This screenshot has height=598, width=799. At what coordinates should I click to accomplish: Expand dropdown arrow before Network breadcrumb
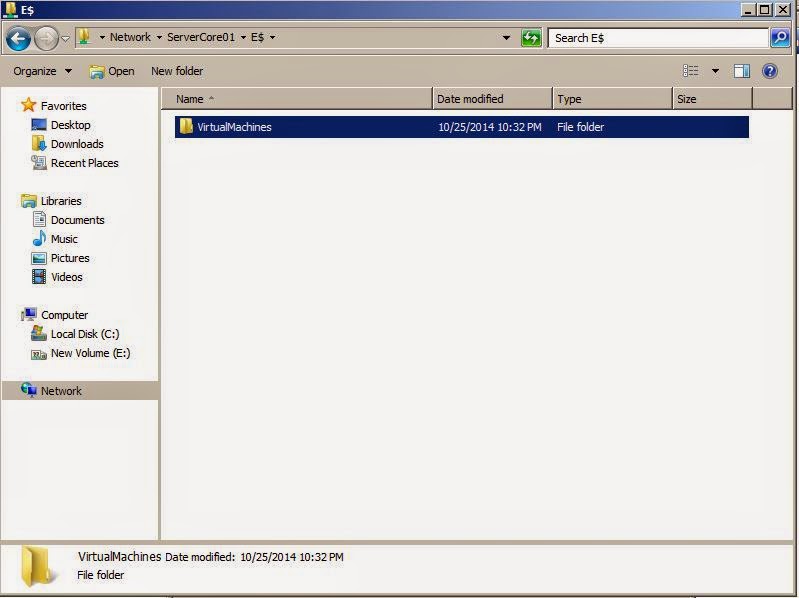pos(102,37)
